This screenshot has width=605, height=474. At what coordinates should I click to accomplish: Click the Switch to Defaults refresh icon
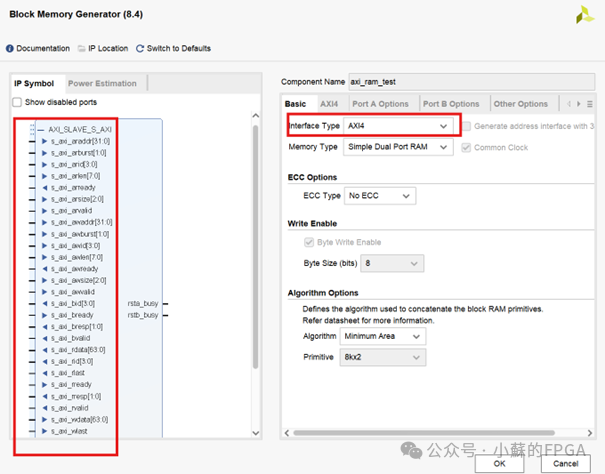pos(140,49)
